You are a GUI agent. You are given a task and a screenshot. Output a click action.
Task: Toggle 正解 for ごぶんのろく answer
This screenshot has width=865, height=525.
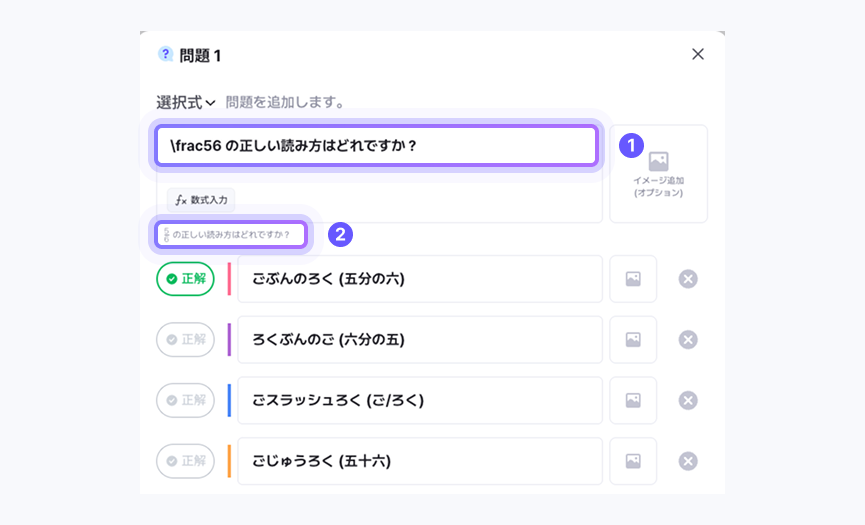click(x=185, y=279)
